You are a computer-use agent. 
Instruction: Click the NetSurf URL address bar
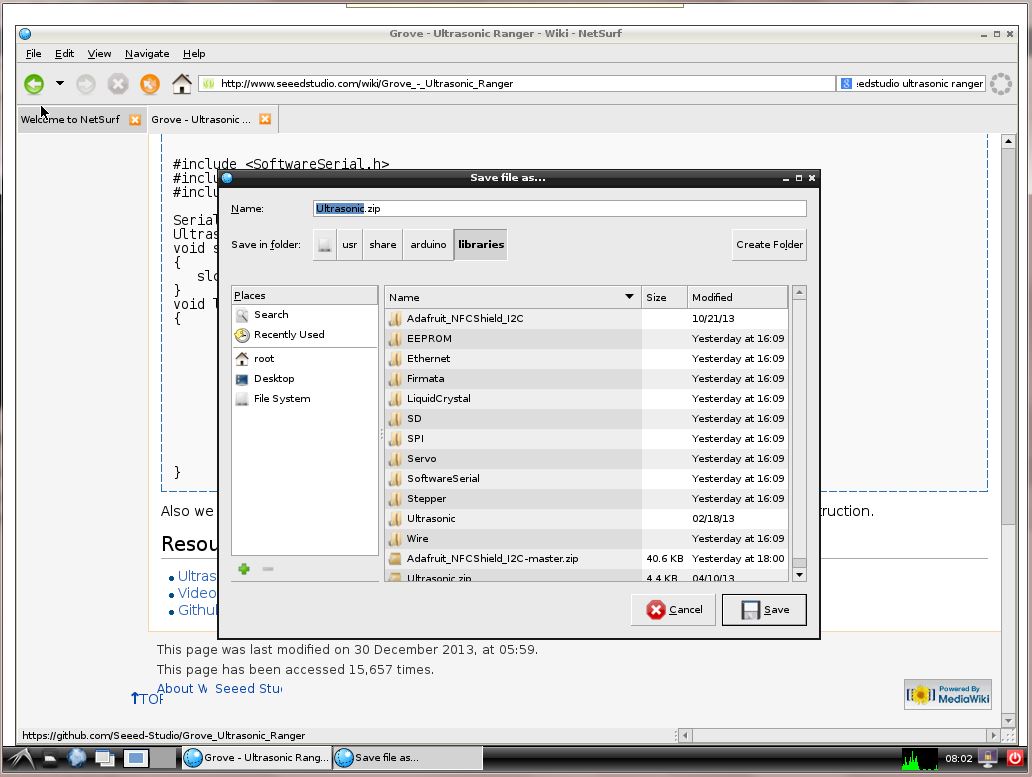click(x=517, y=84)
